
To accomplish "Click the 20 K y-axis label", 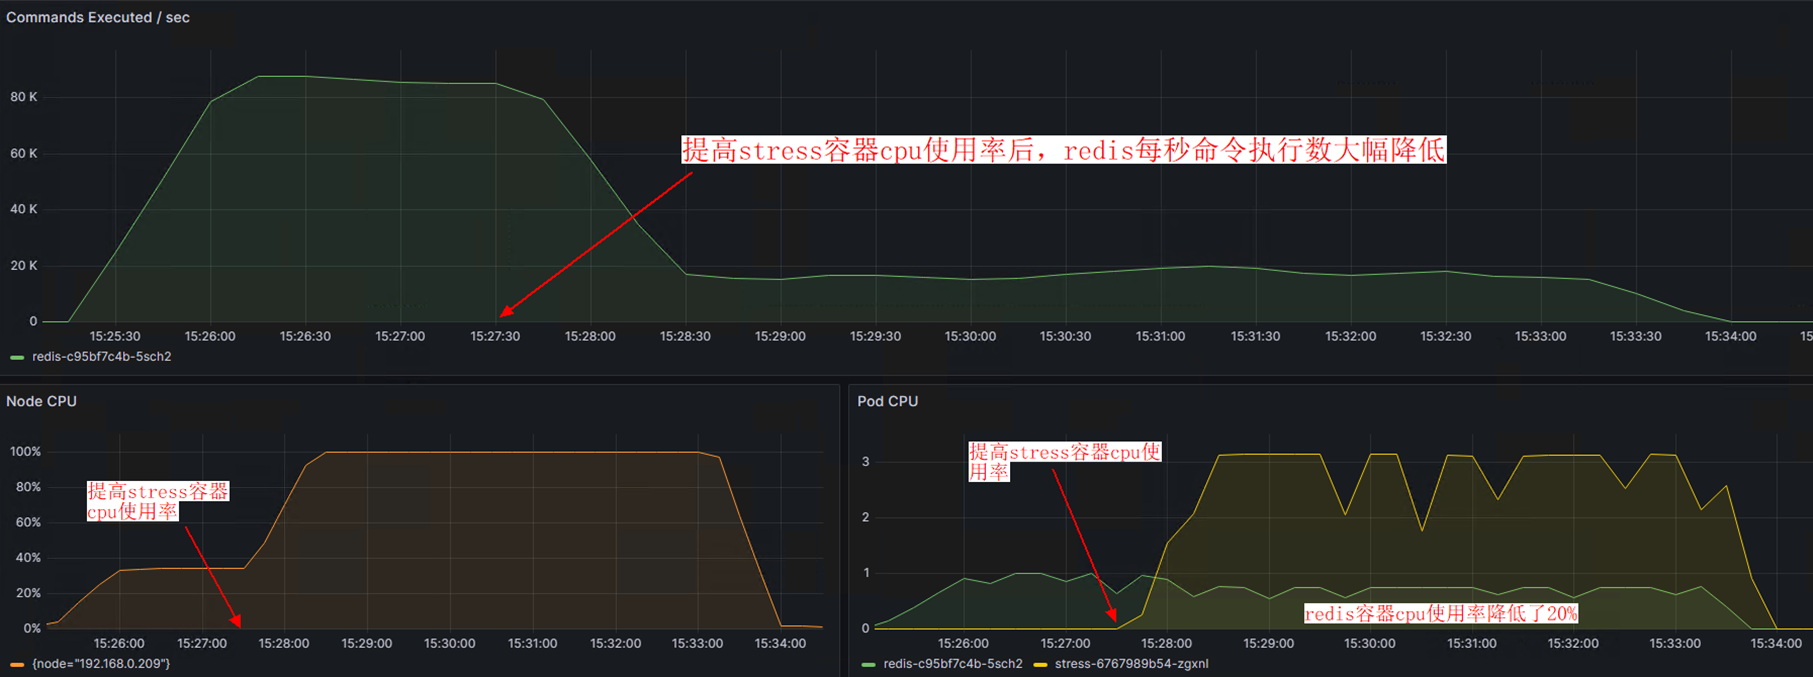I will (24, 265).
